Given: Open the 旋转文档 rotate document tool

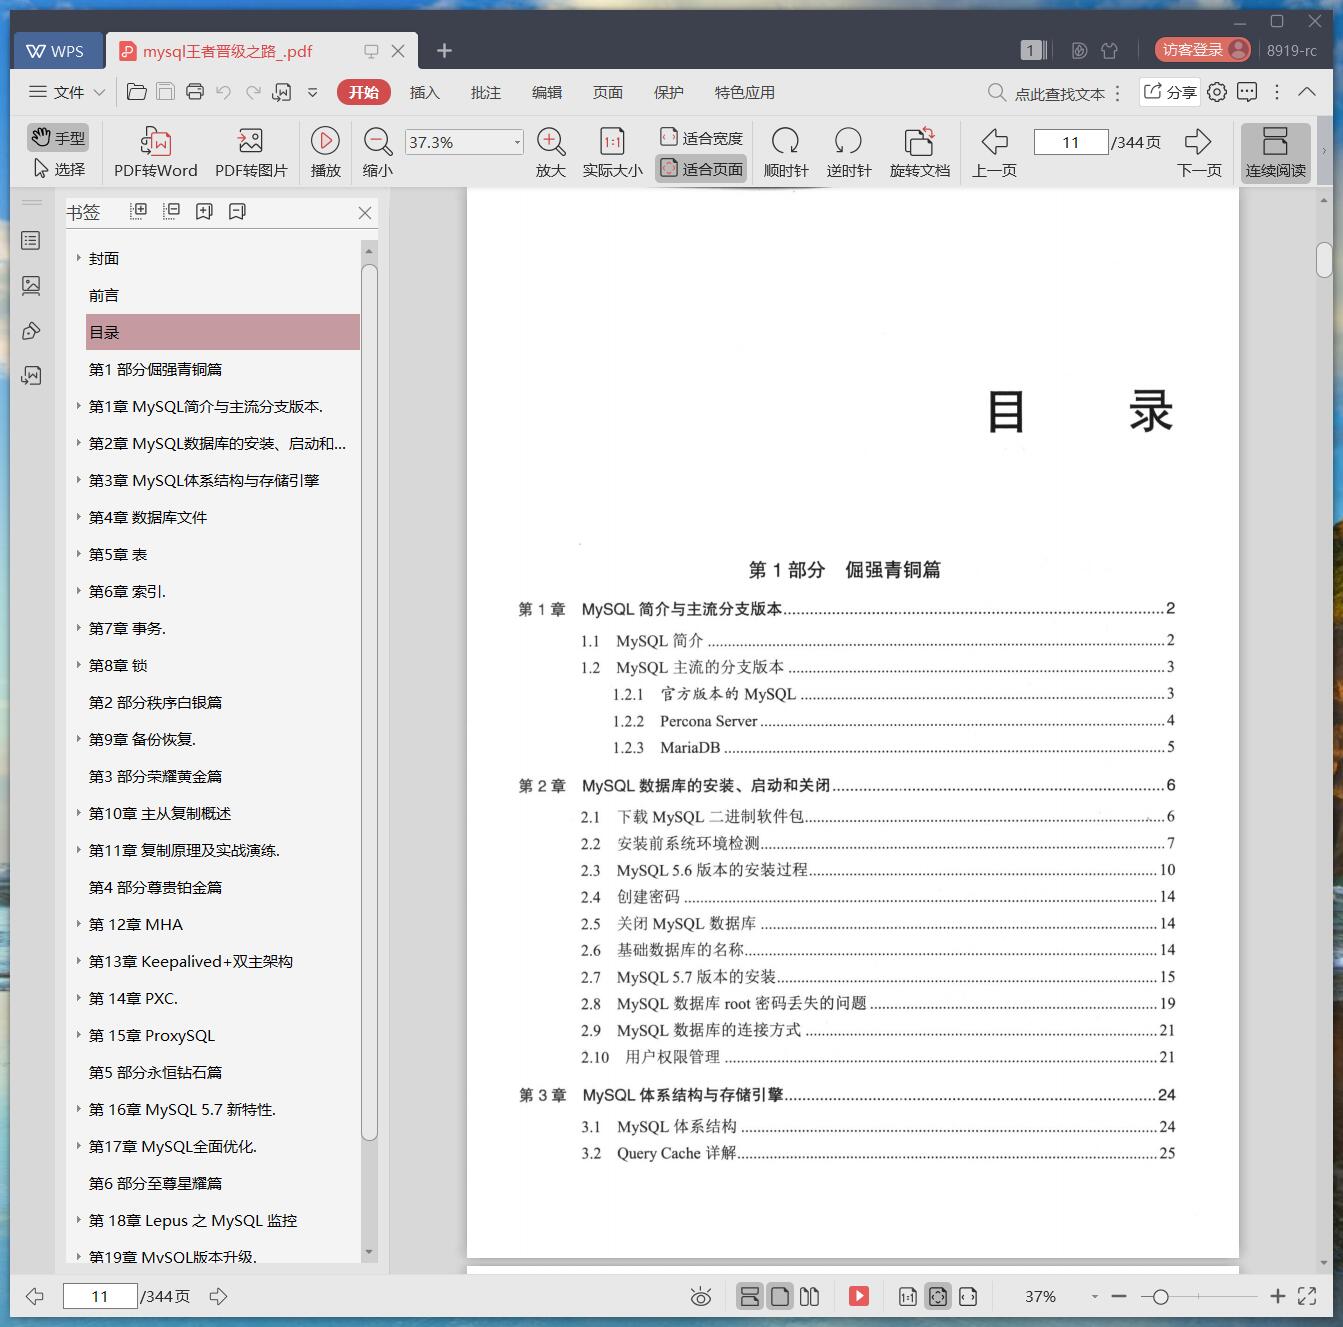Looking at the screenshot, I should point(919,152).
